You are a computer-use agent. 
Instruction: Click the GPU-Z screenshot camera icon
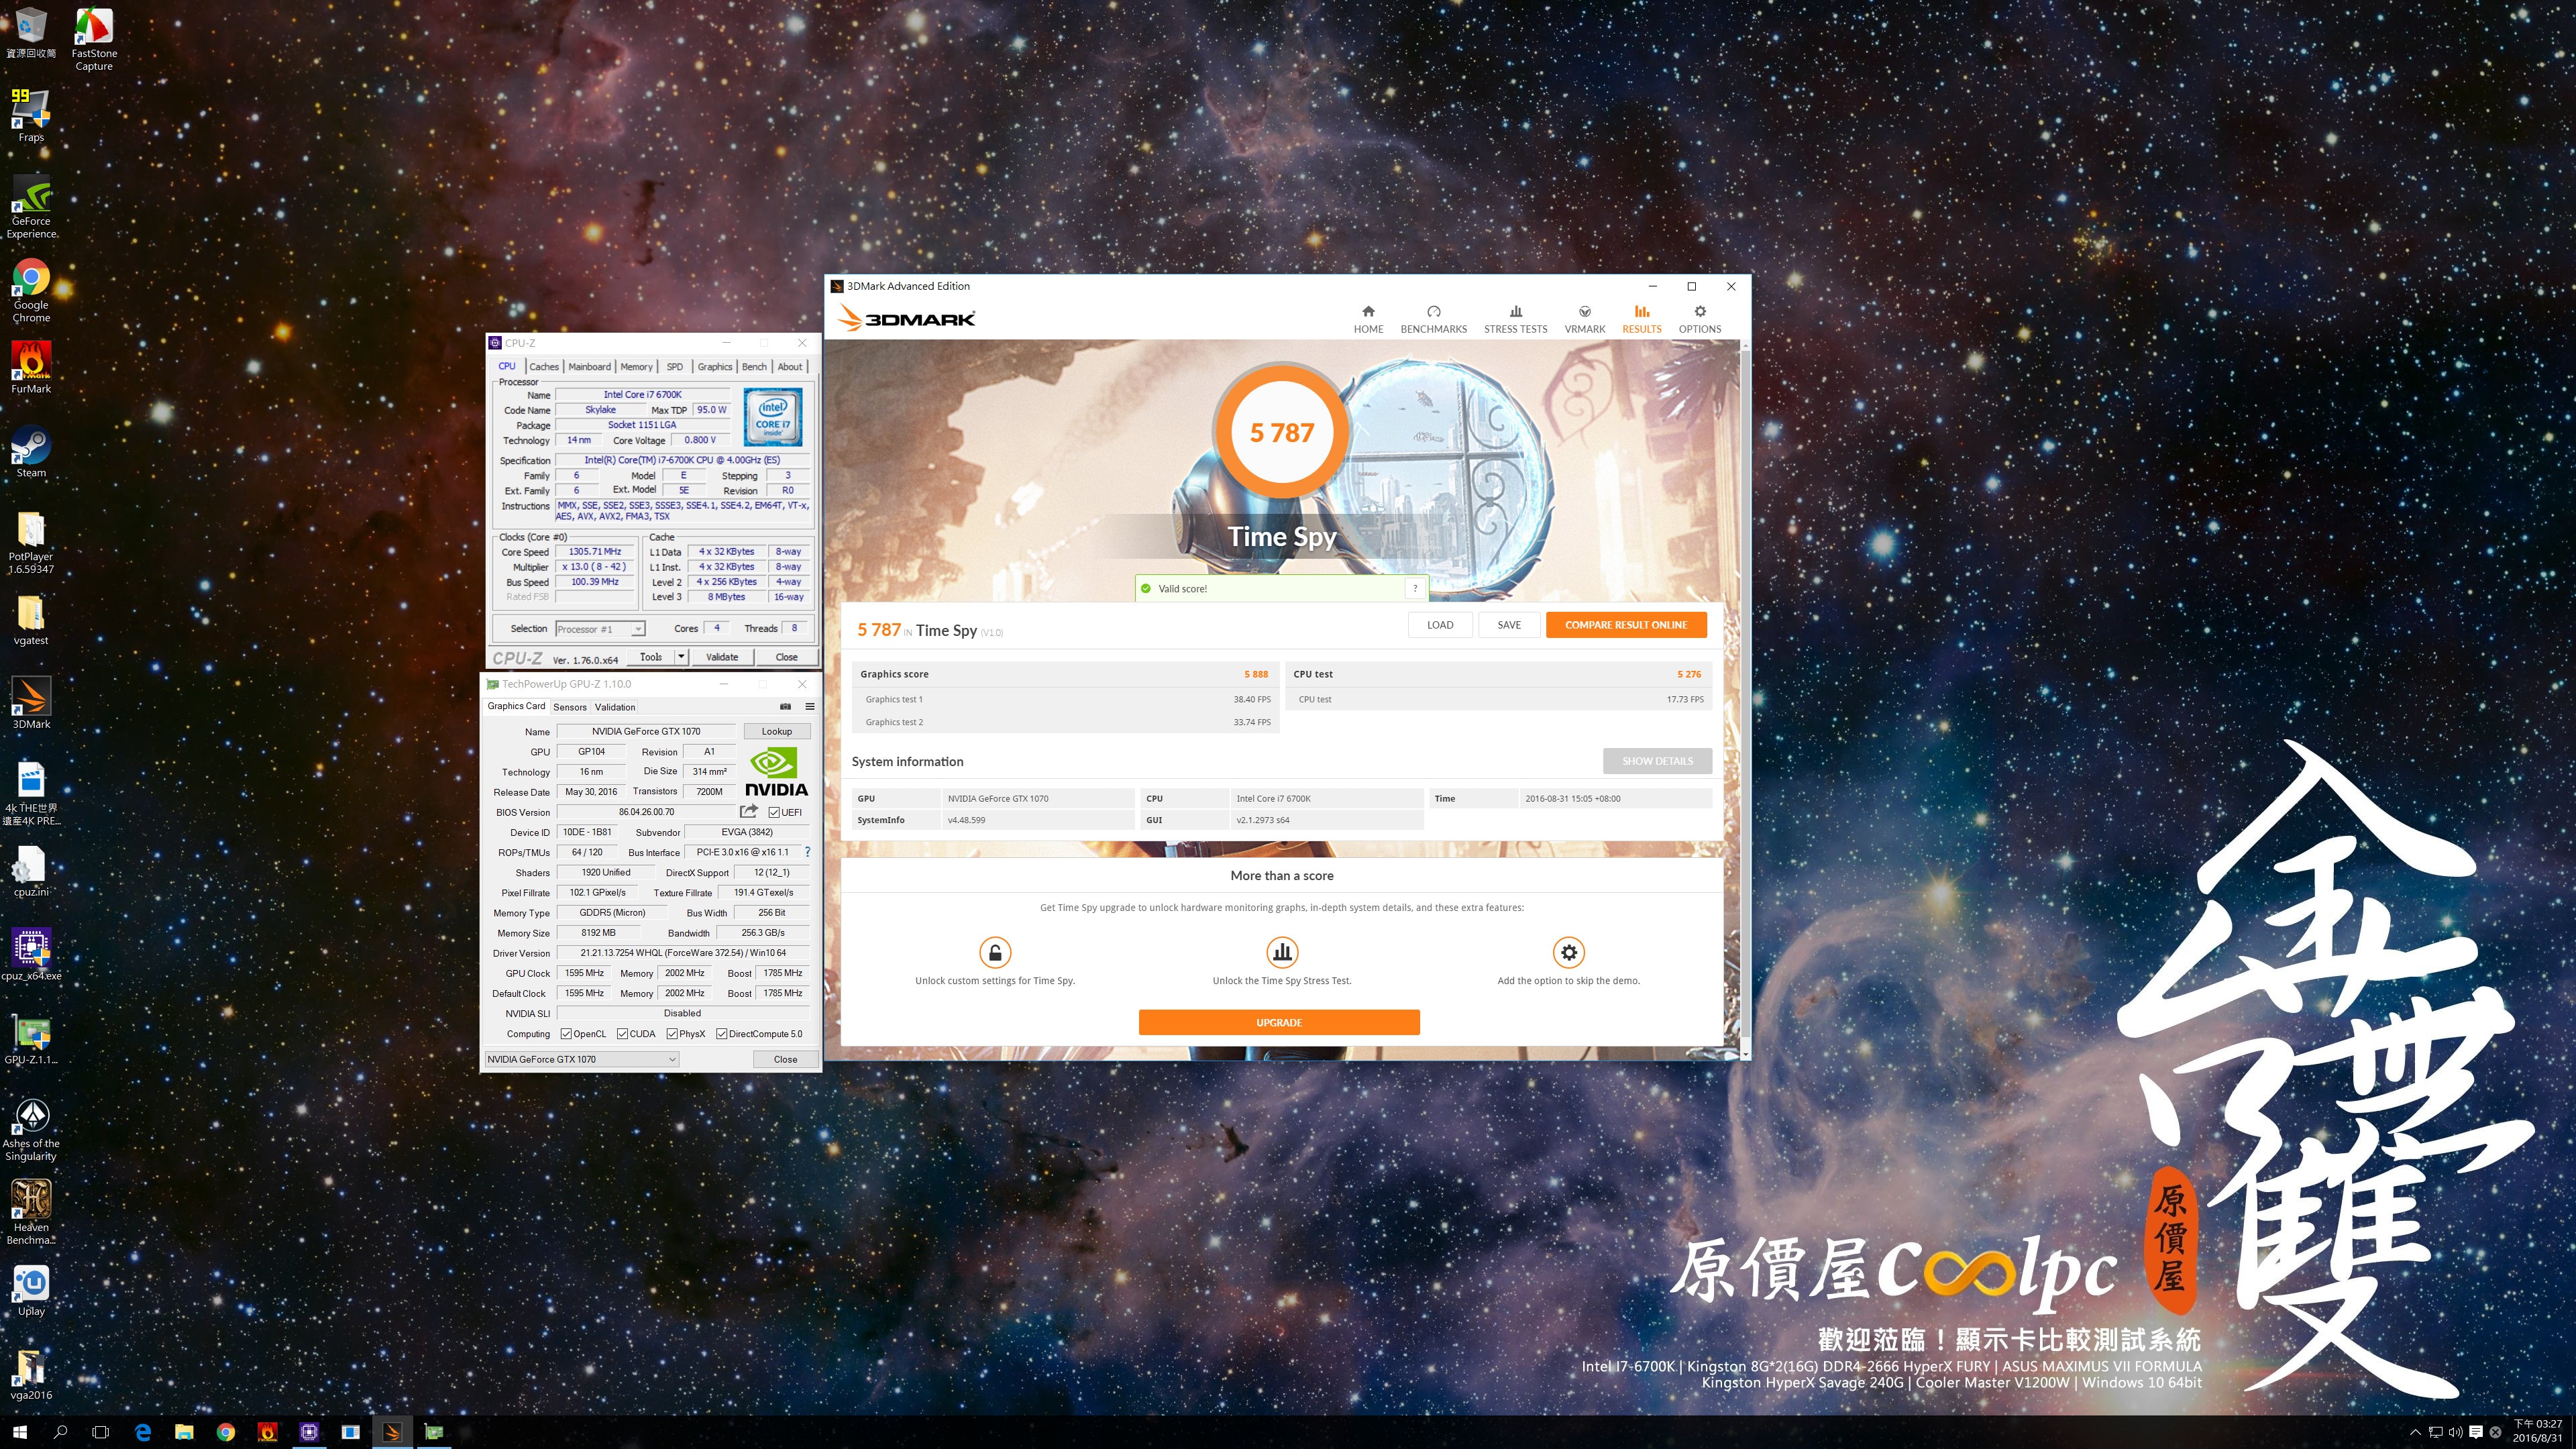tap(785, 706)
